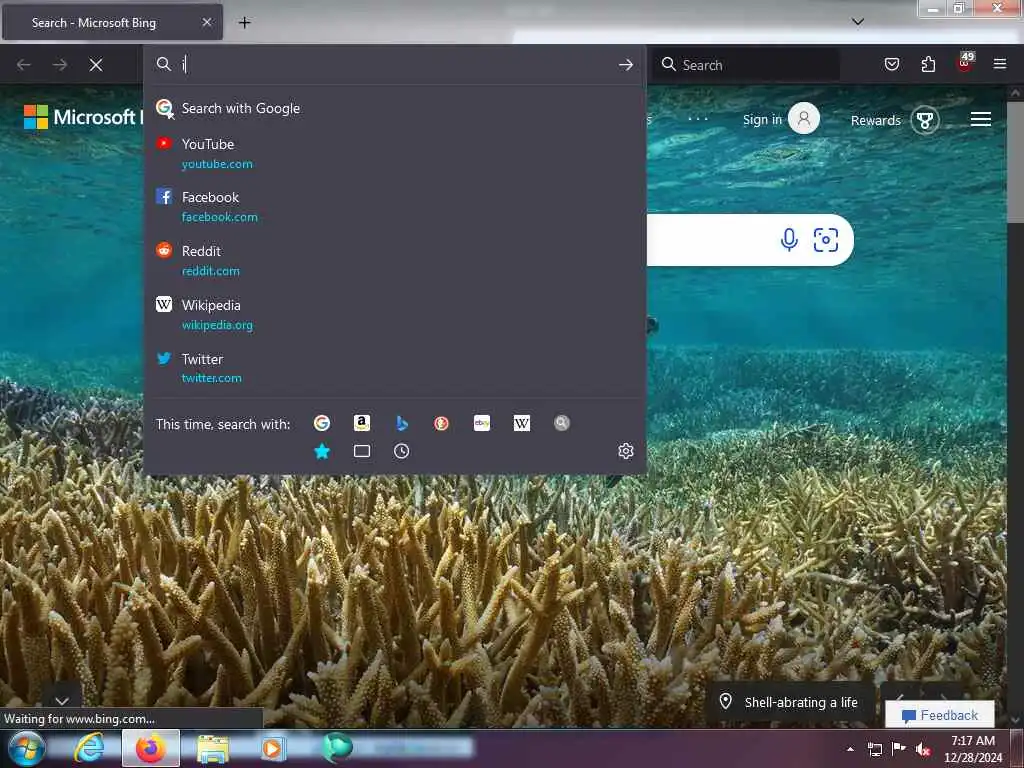This screenshot has height=768, width=1024.
Task: Search history with clock icon
Action: pos(402,451)
